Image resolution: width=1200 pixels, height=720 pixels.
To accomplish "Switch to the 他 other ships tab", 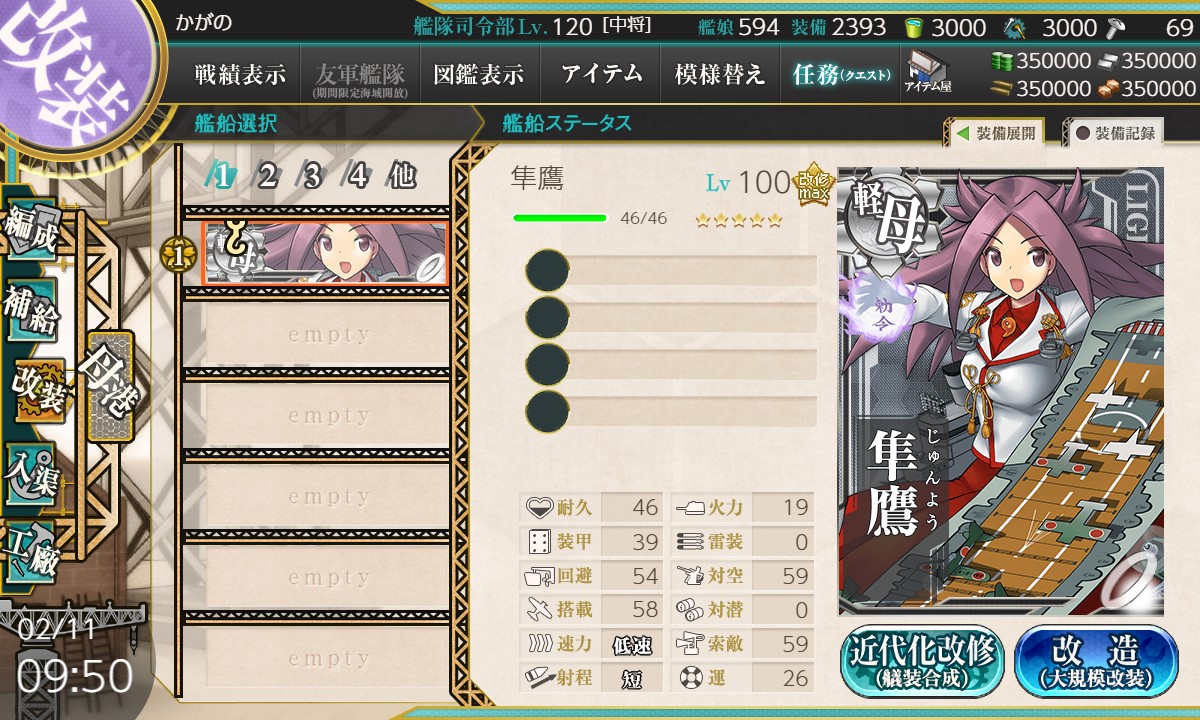I will click(403, 176).
